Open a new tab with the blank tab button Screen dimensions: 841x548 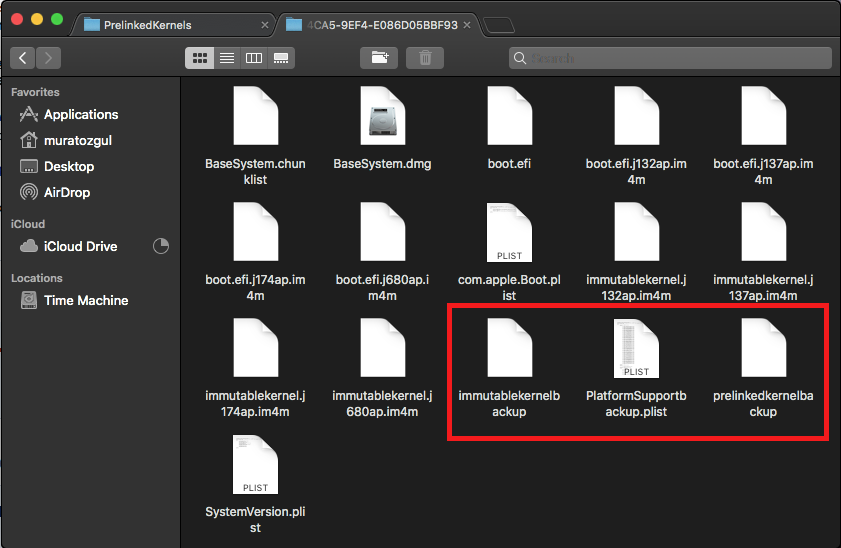[499, 25]
